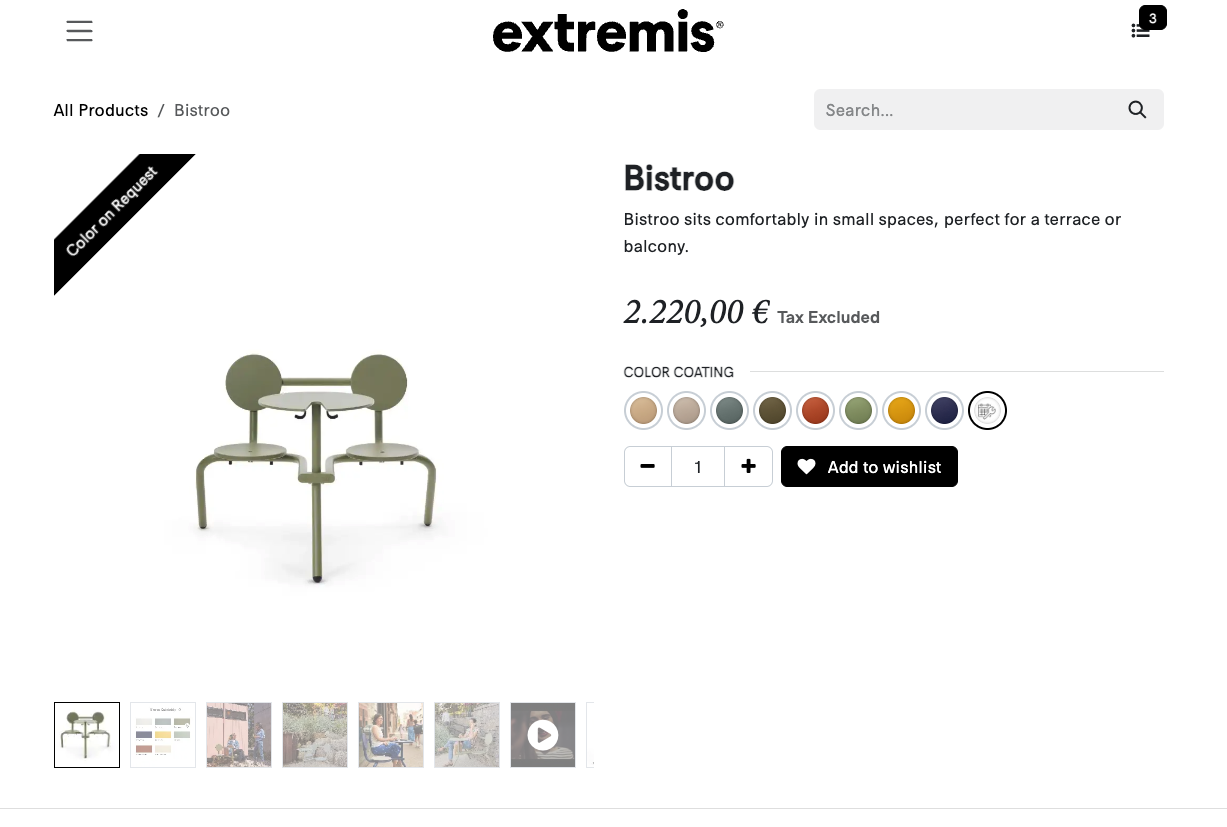Choose the yellow color coating
Image resolution: width=1227 pixels, height=827 pixels.
[x=902, y=410]
